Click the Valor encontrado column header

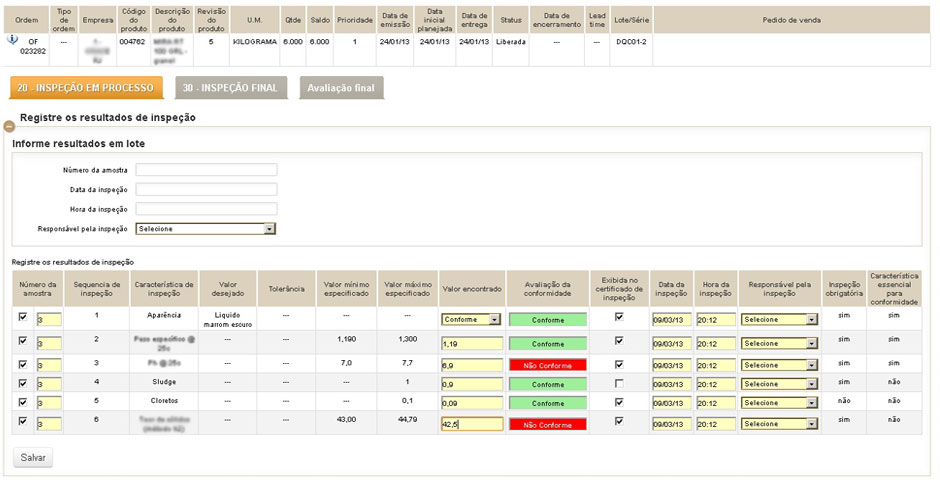472,289
